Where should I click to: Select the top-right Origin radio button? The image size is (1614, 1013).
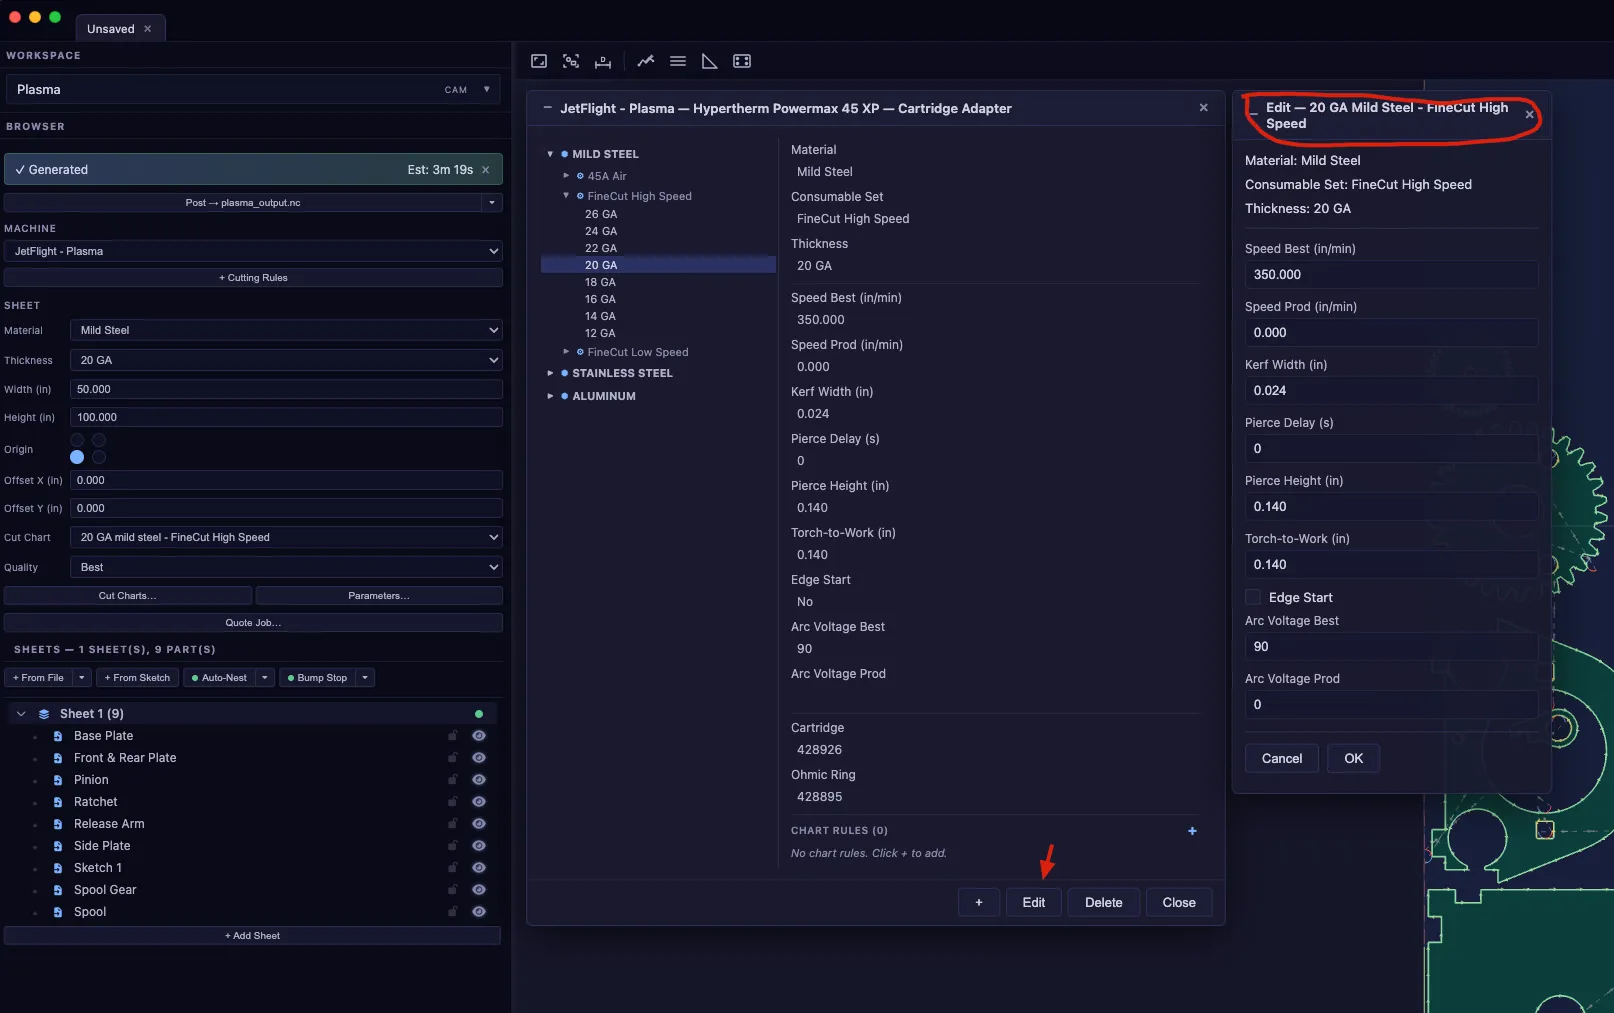(x=99, y=440)
